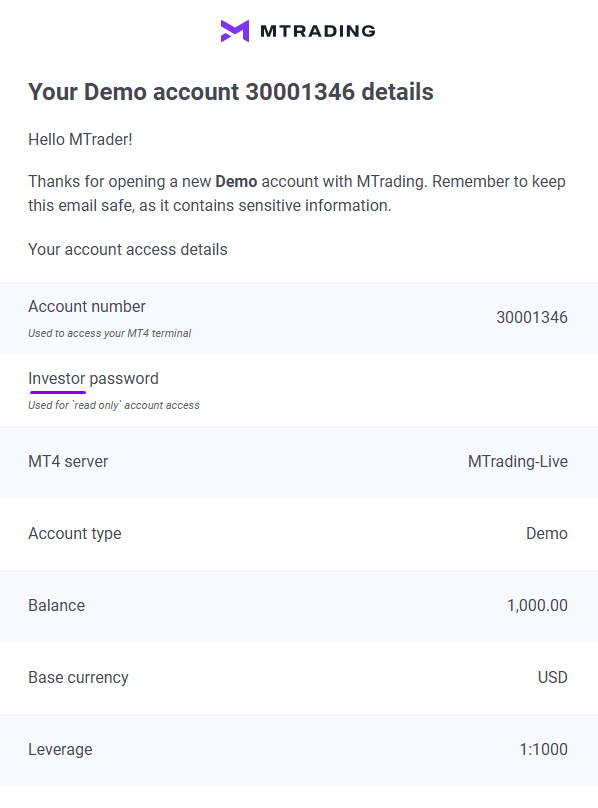
Task: Click the Hello MTrader! greeting
Action: coord(80,139)
